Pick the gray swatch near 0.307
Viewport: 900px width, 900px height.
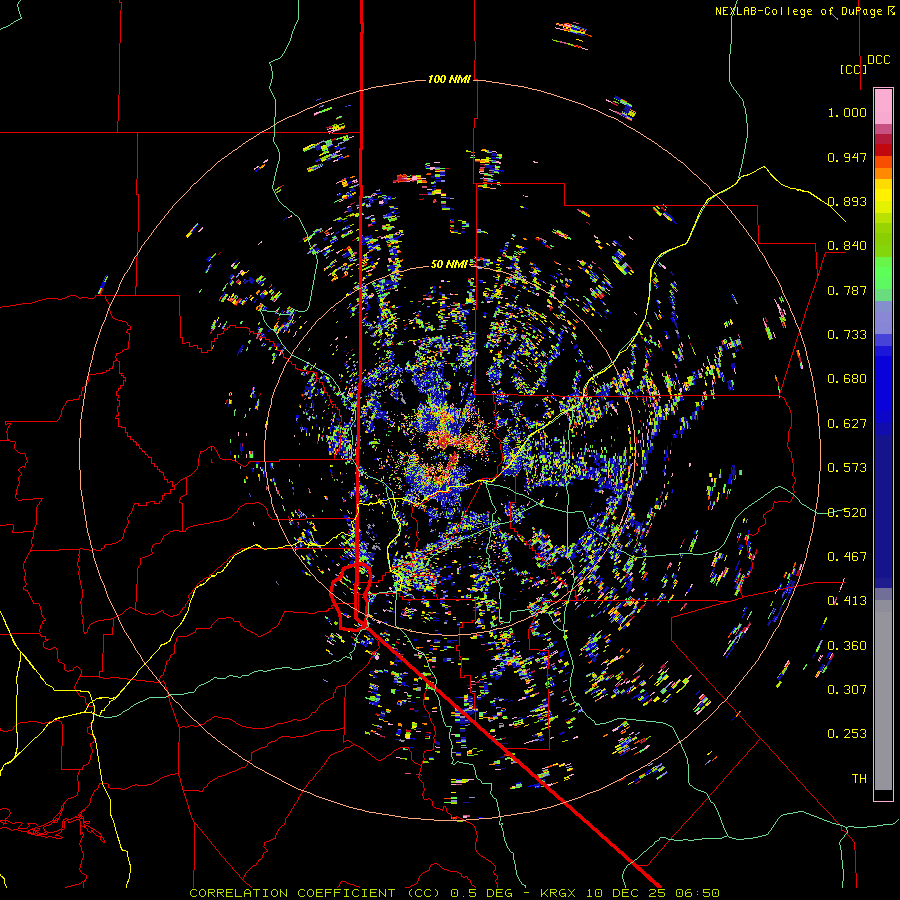pyautogui.click(x=883, y=700)
